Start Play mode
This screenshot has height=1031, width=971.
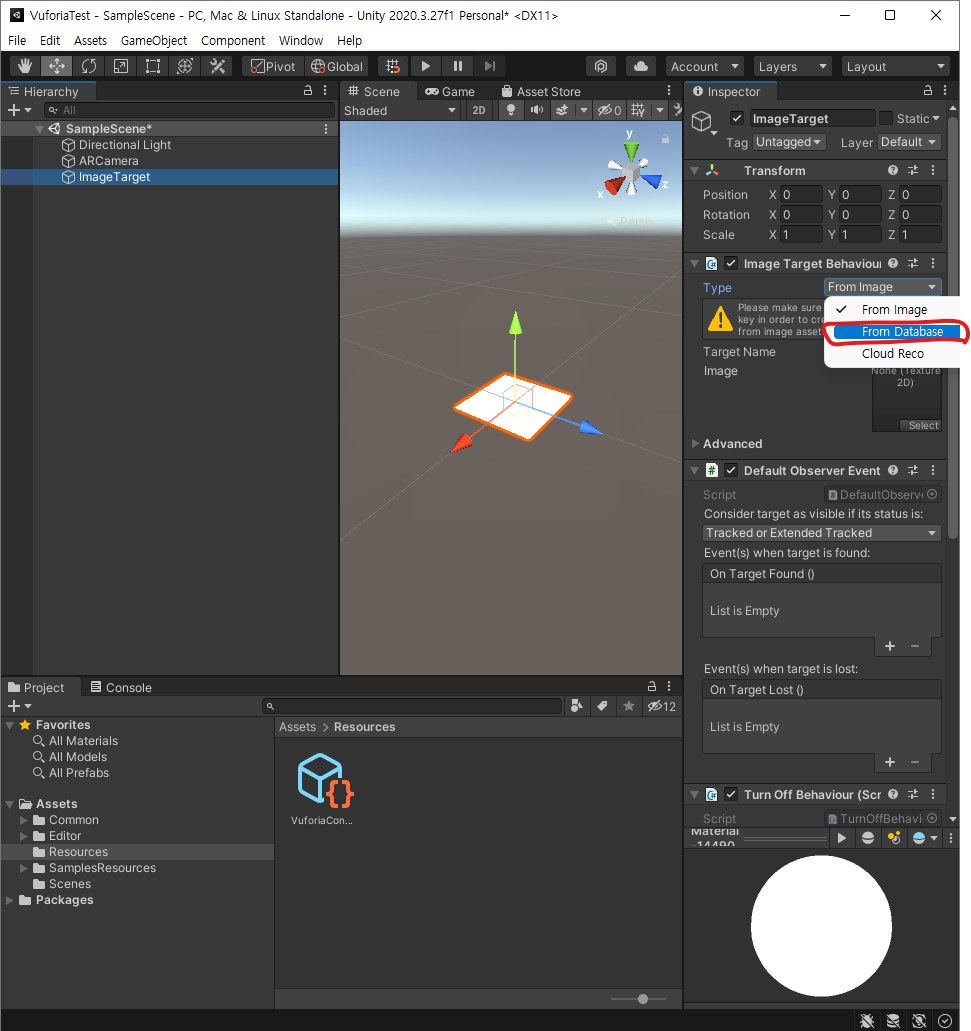425,66
